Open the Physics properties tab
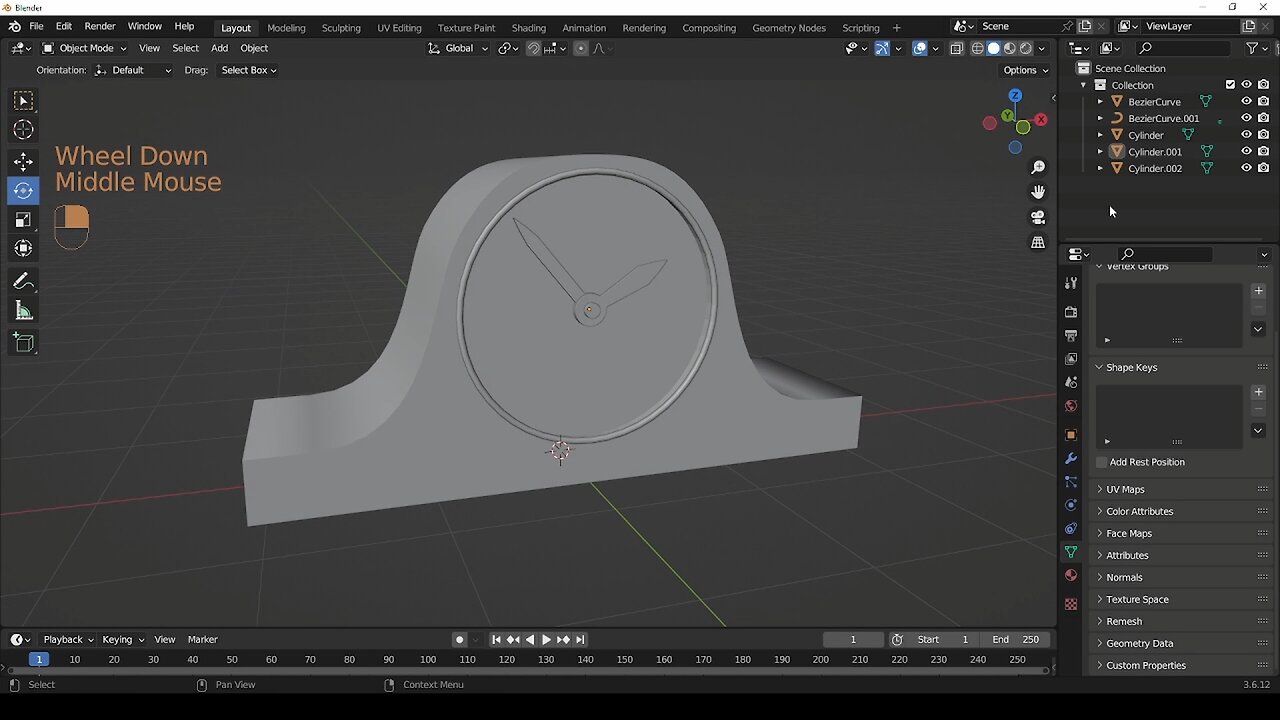Viewport: 1280px width, 720px height. (x=1071, y=505)
